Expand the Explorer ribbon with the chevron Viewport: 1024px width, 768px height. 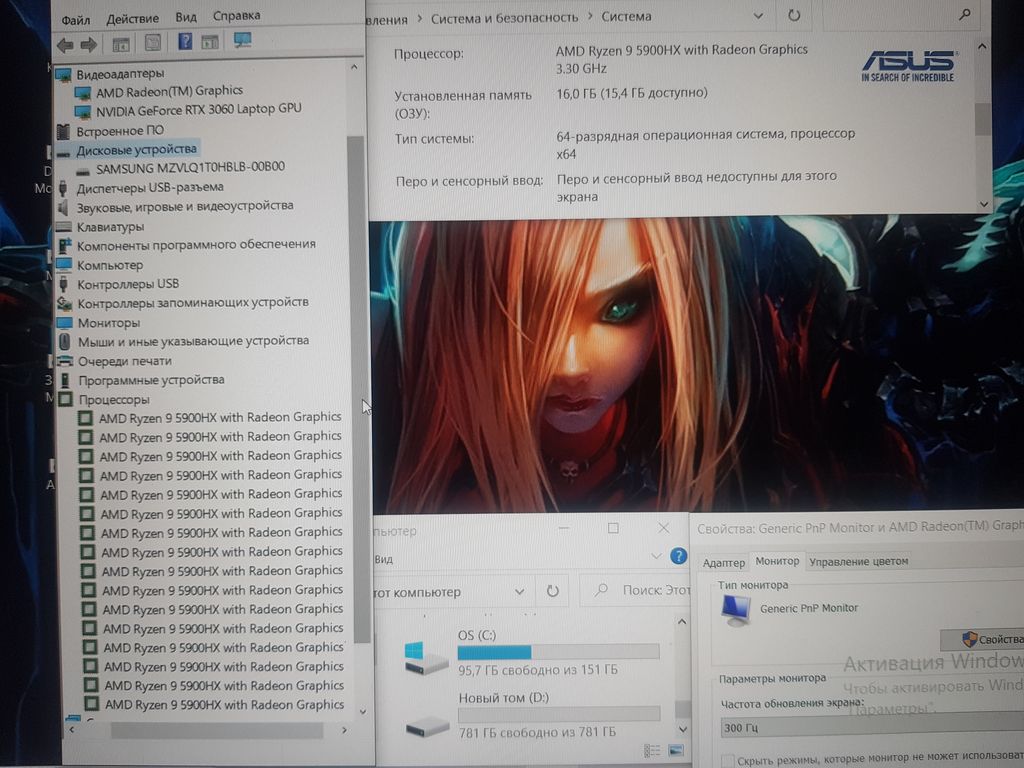[656, 556]
